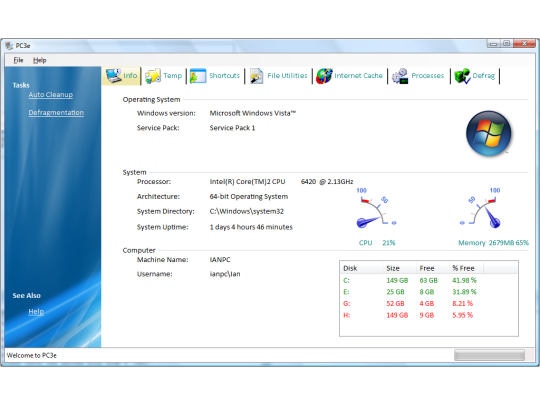Screen dimensions: 540x405
Task: Maximize the PC3e window
Action: 507,43
